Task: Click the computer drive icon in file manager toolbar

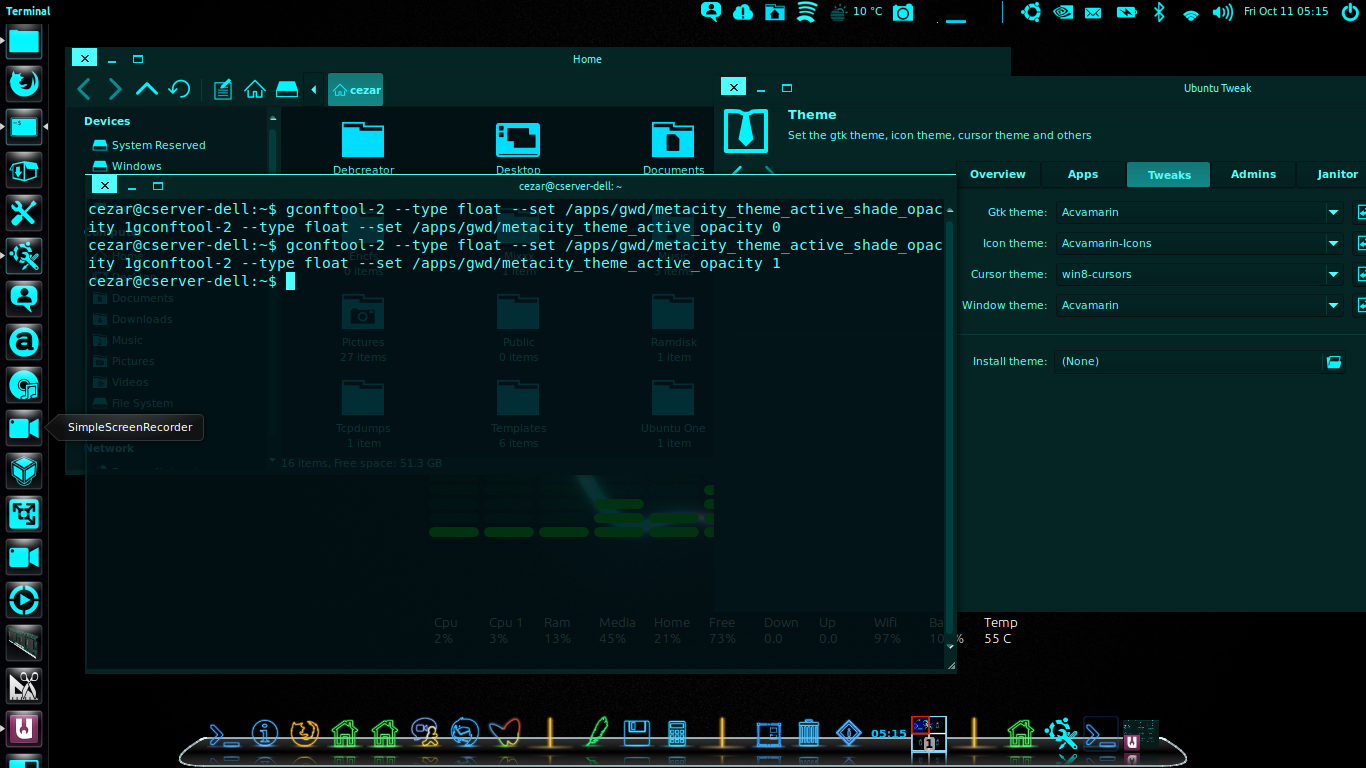Action: [287, 89]
